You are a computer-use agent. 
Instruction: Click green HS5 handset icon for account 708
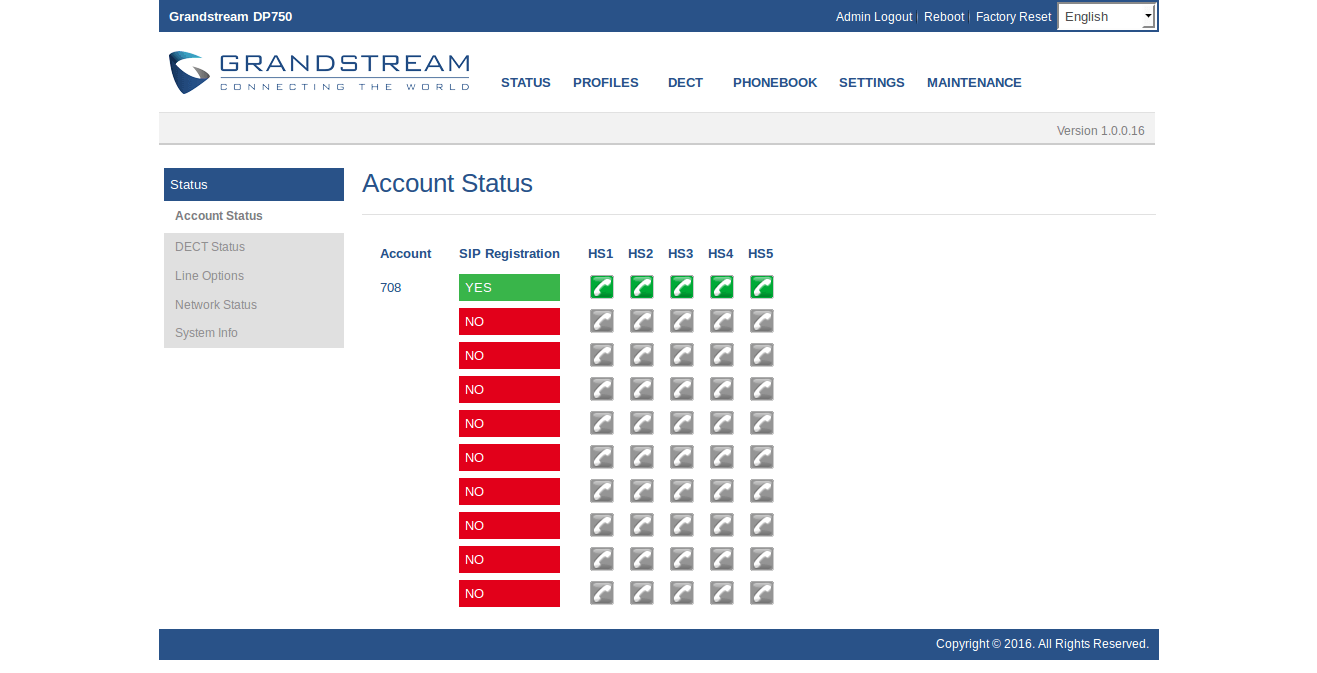pos(761,287)
